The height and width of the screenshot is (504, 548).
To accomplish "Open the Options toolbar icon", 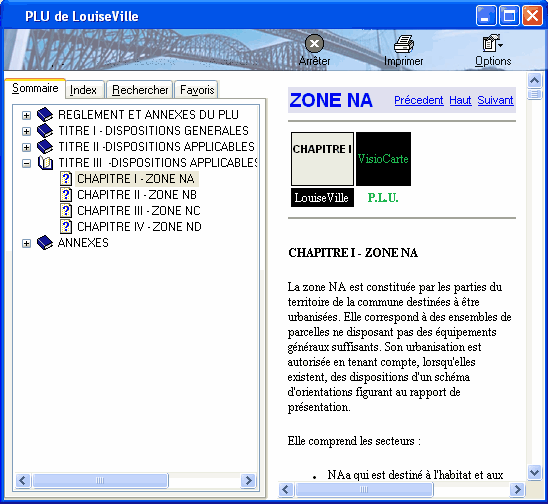I will coord(492,43).
